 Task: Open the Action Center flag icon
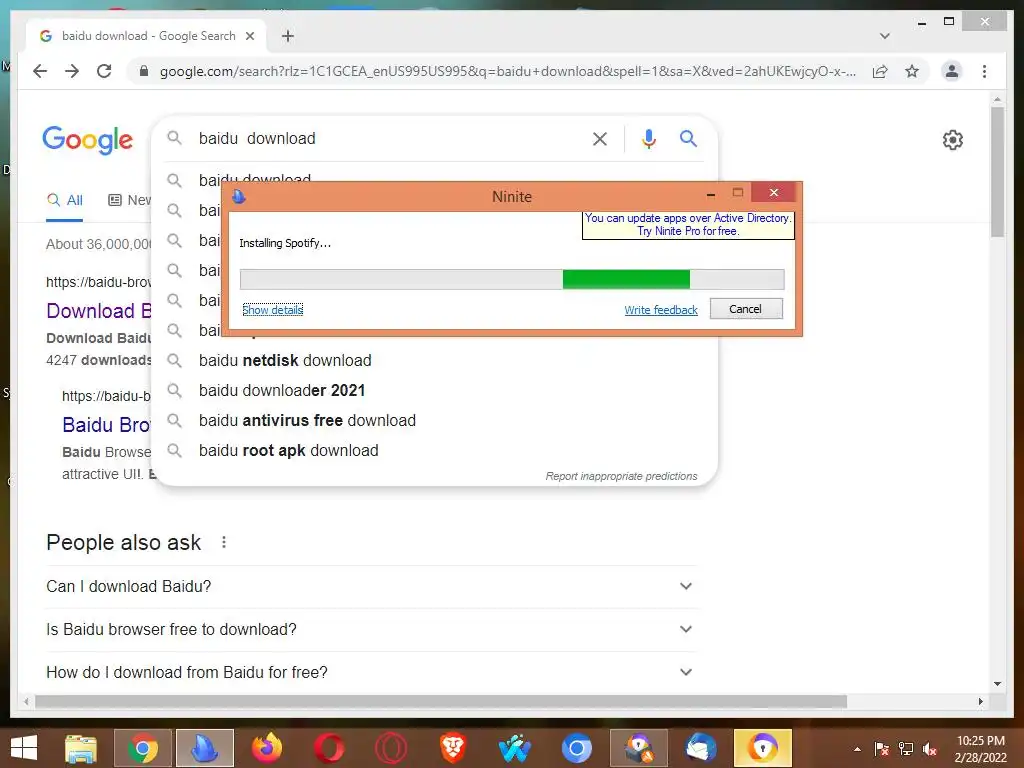click(882, 749)
